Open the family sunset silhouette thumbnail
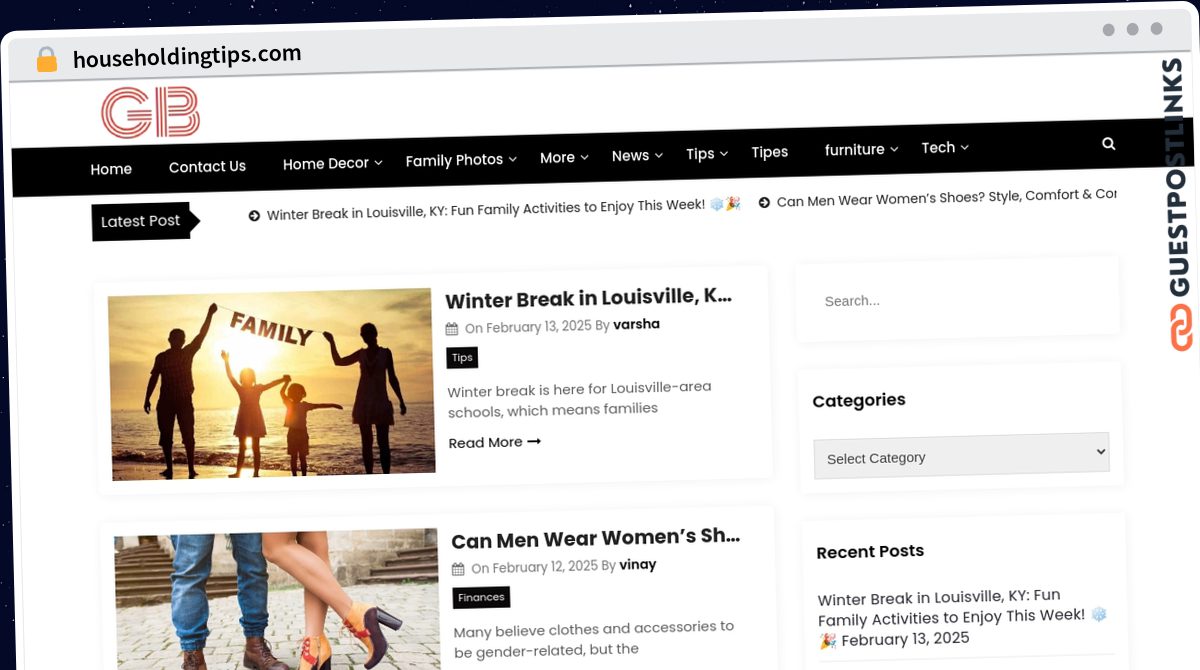Screen dimensions: 1200x670 271,384
